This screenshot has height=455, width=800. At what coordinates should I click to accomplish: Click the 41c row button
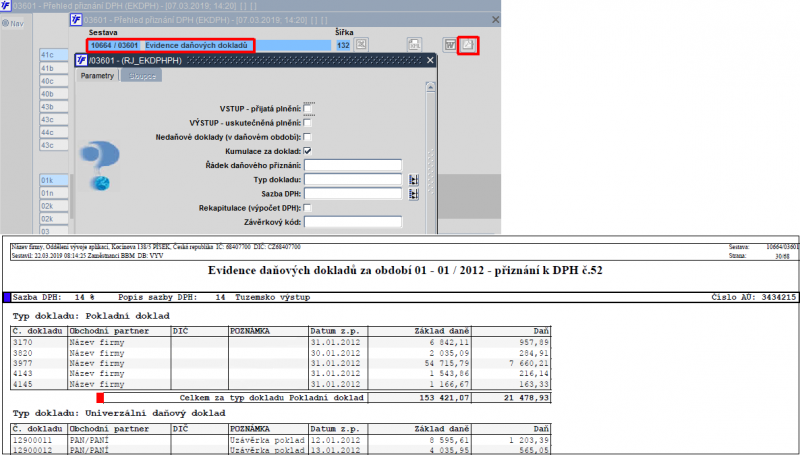(x=54, y=55)
